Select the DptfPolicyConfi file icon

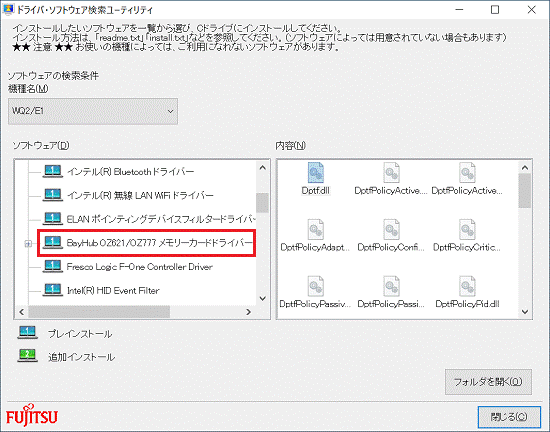tap(391, 229)
